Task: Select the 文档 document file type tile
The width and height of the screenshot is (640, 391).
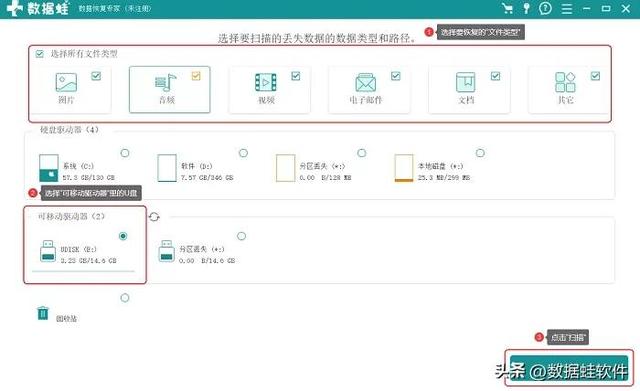Action: (469, 90)
